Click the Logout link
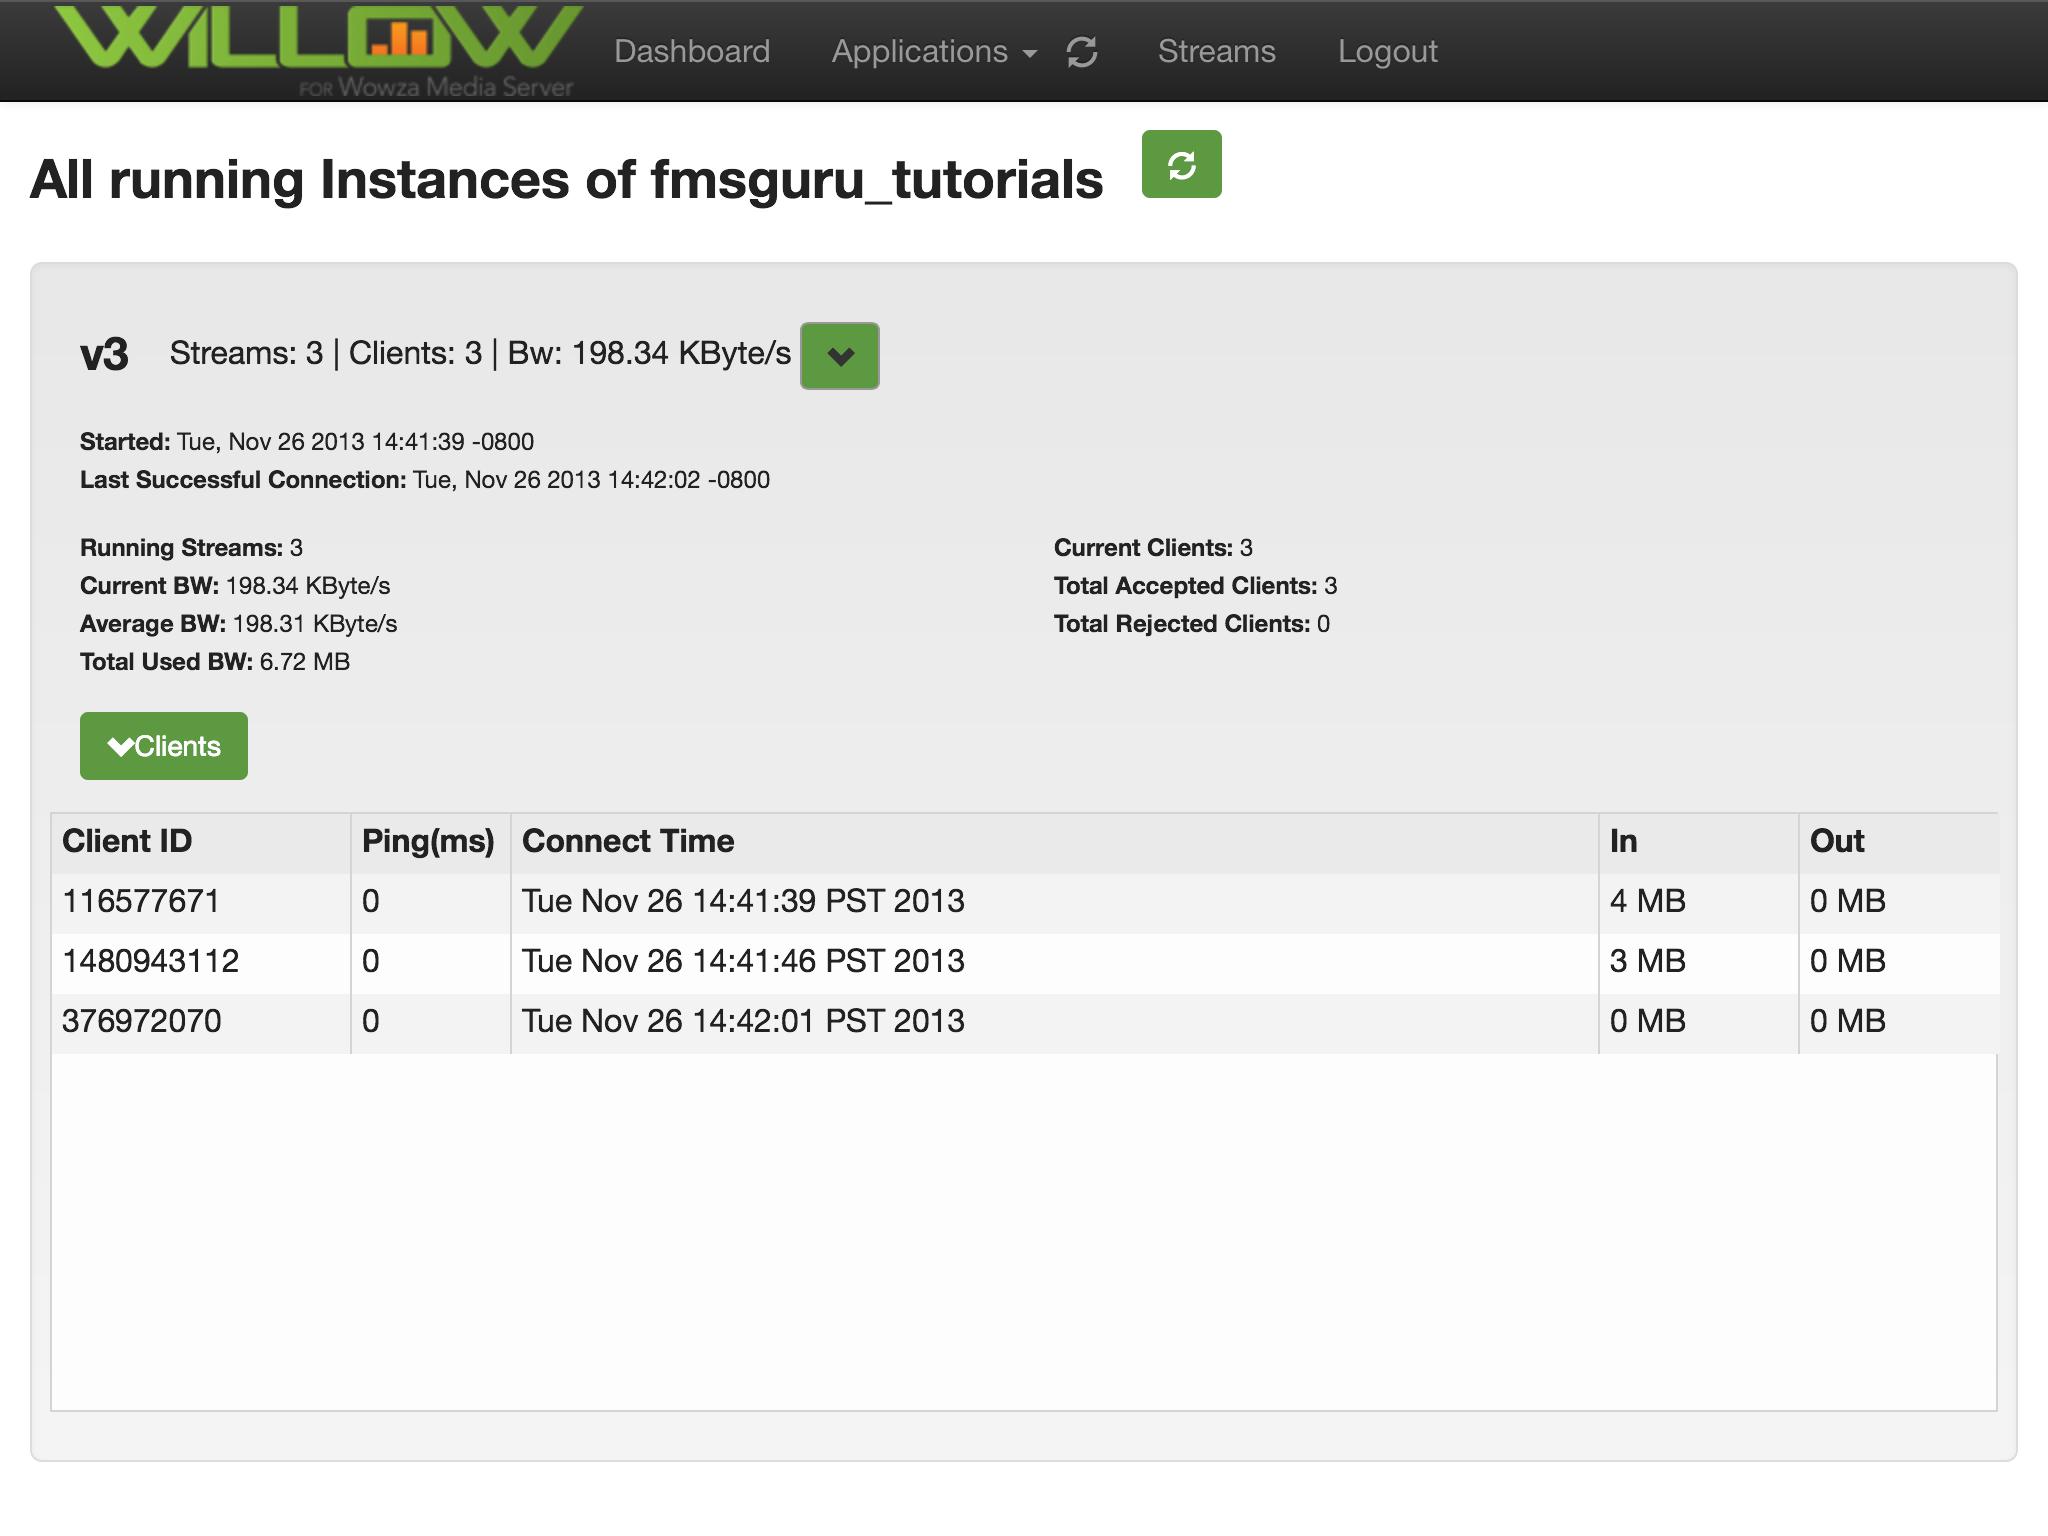This screenshot has width=2048, height=1536. click(1387, 52)
